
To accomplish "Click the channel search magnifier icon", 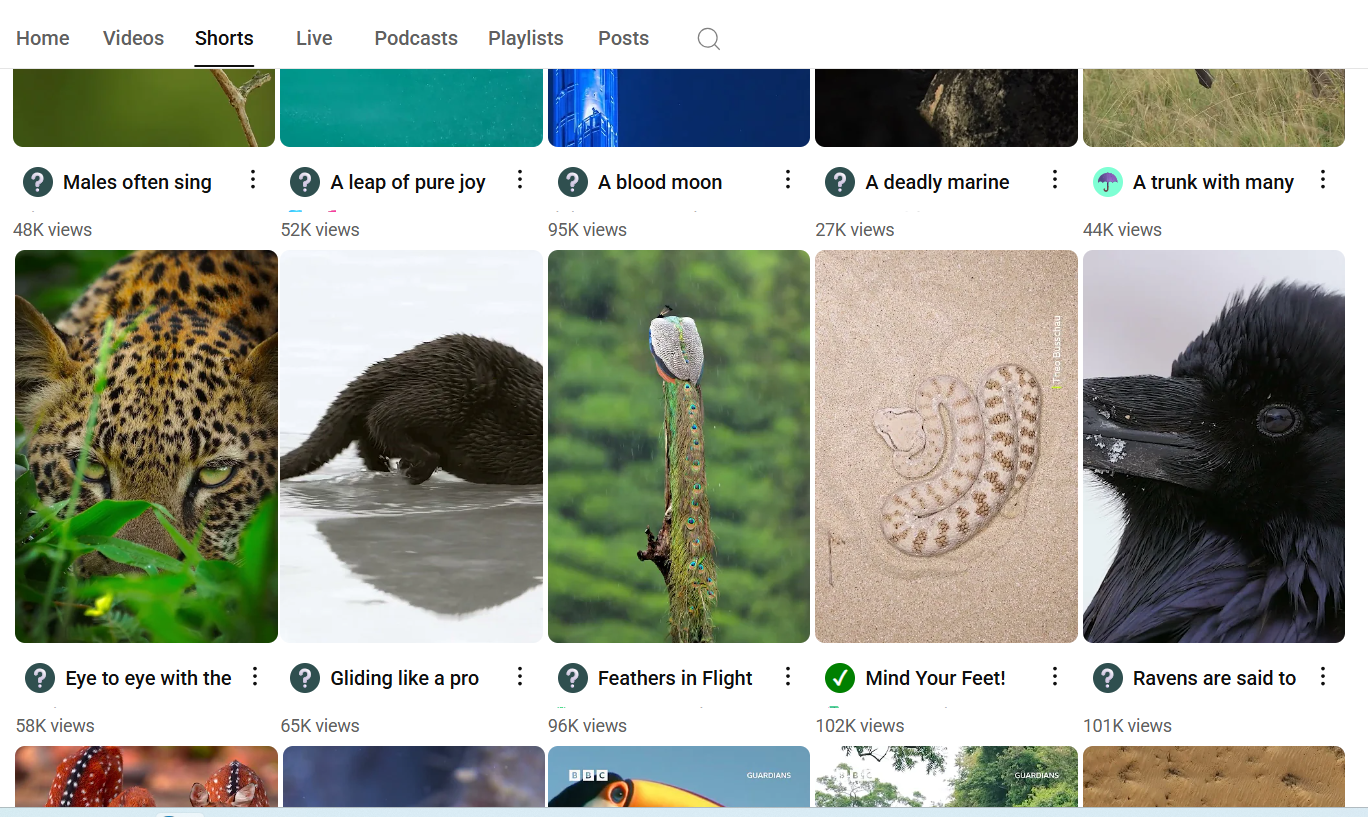I will [x=708, y=39].
